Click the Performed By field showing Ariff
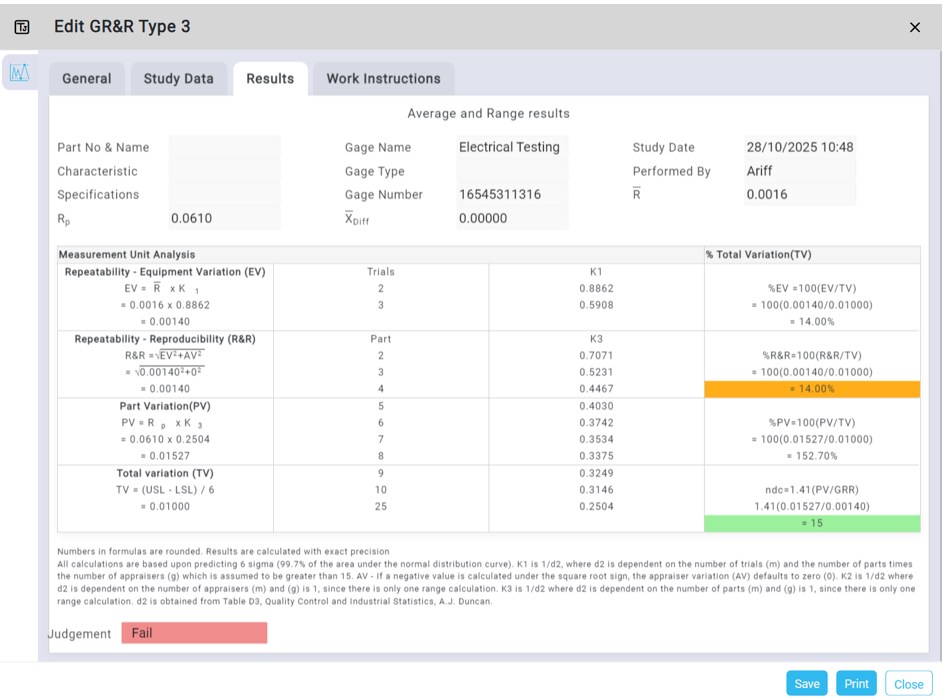The width and height of the screenshot is (948, 700). [x=799, y=171]
